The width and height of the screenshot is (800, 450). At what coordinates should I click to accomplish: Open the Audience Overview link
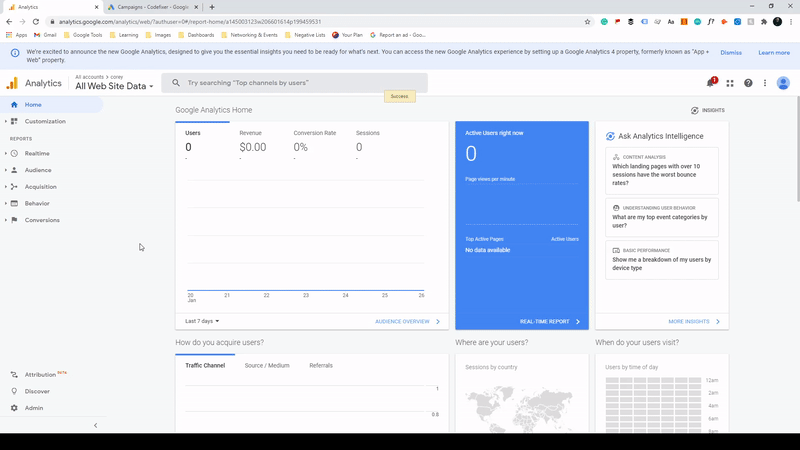(x=407, y=321)
